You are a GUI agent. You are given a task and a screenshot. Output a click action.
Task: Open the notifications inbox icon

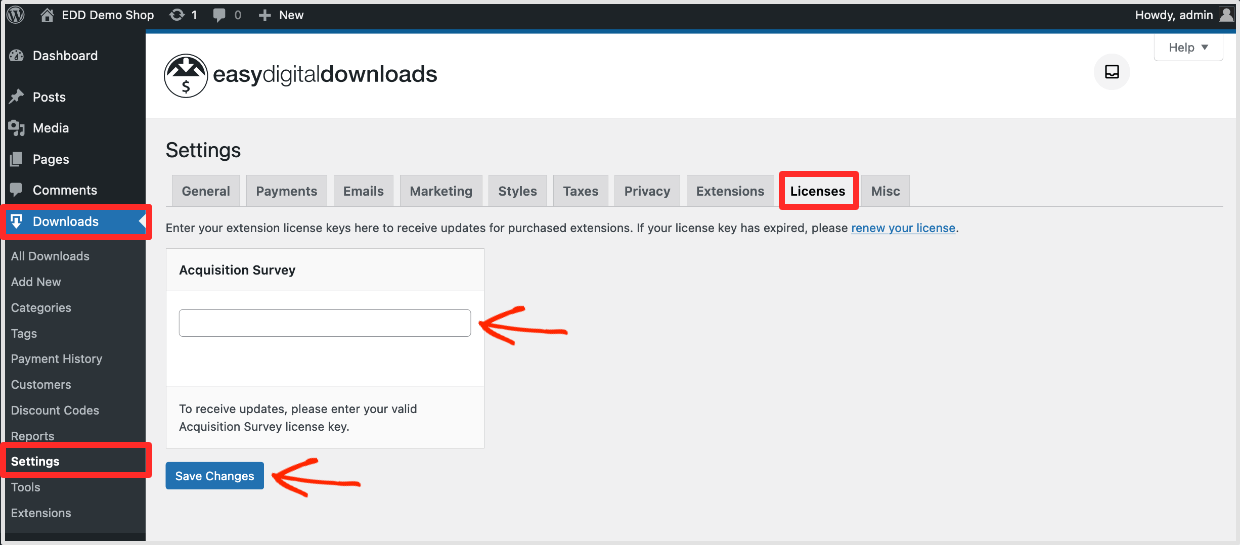(1111, 72)
